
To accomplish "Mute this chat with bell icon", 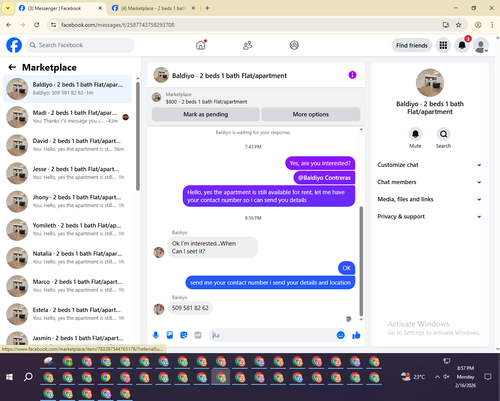I will (415, 134).
